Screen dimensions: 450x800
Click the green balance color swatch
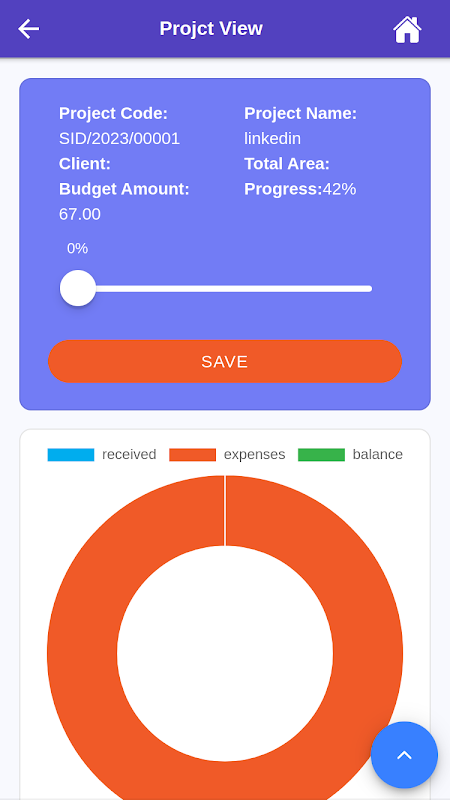click(x=321, y=455)
